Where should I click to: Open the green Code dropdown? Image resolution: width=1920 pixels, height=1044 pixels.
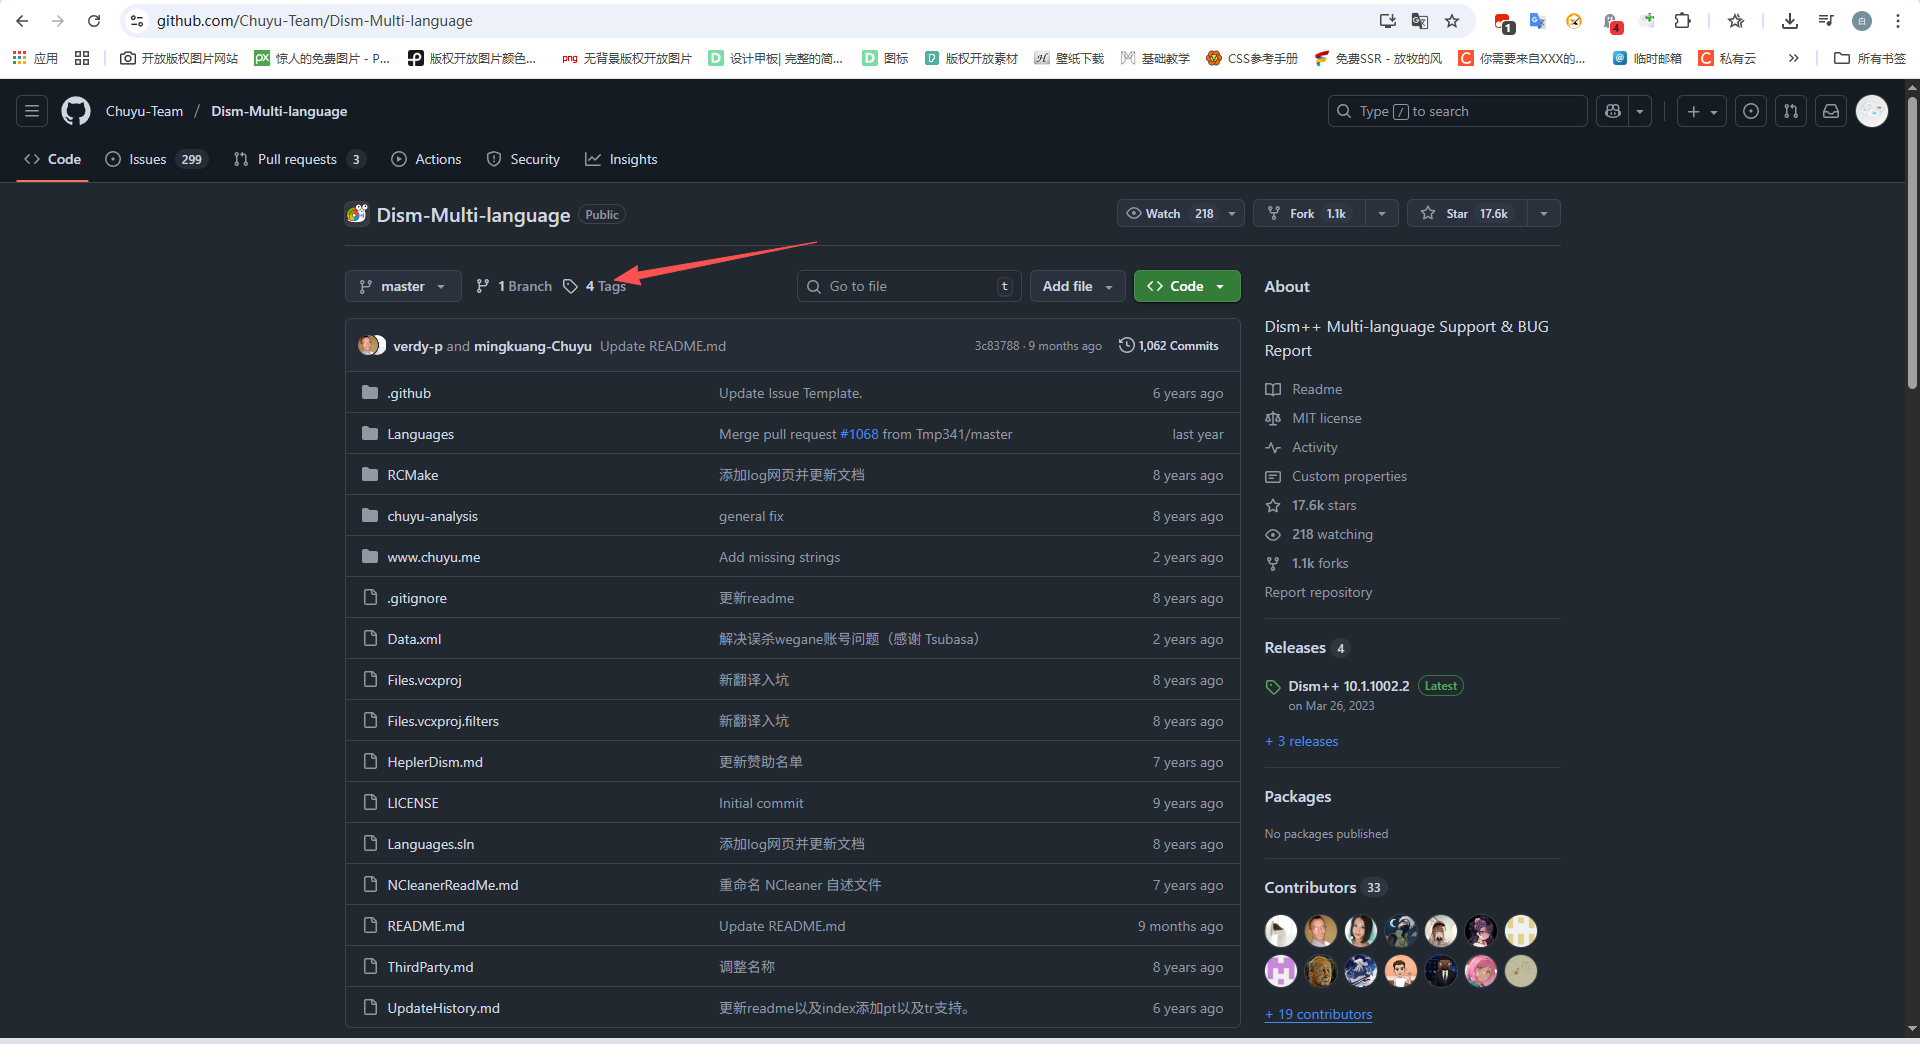tap(1187, 286)
